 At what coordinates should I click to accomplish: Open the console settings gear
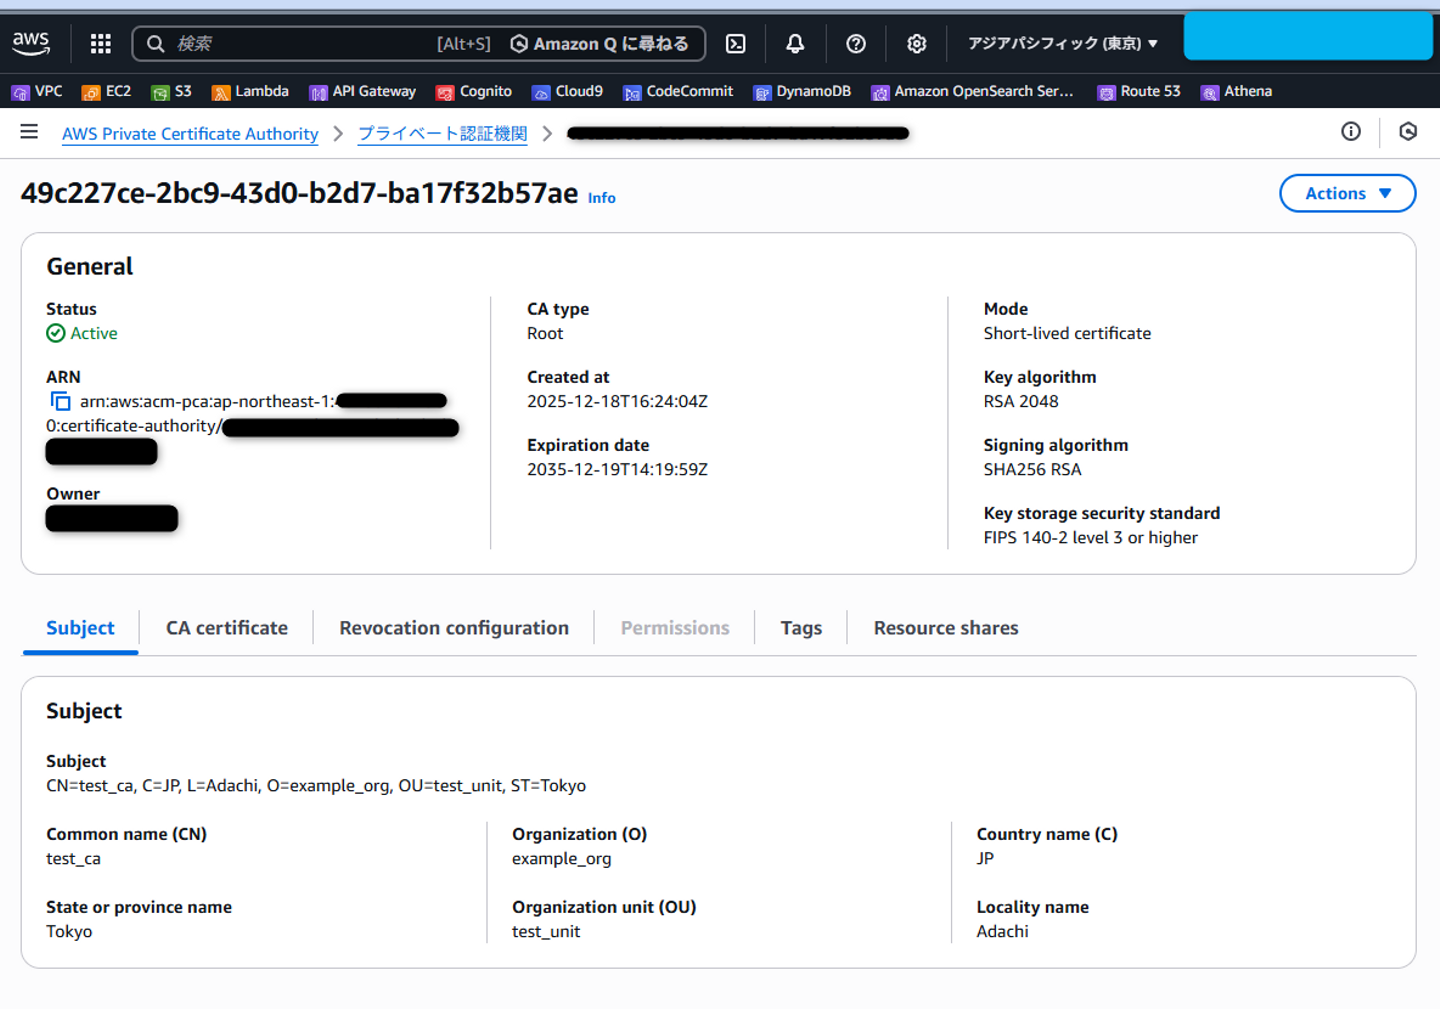click(916, 43)
